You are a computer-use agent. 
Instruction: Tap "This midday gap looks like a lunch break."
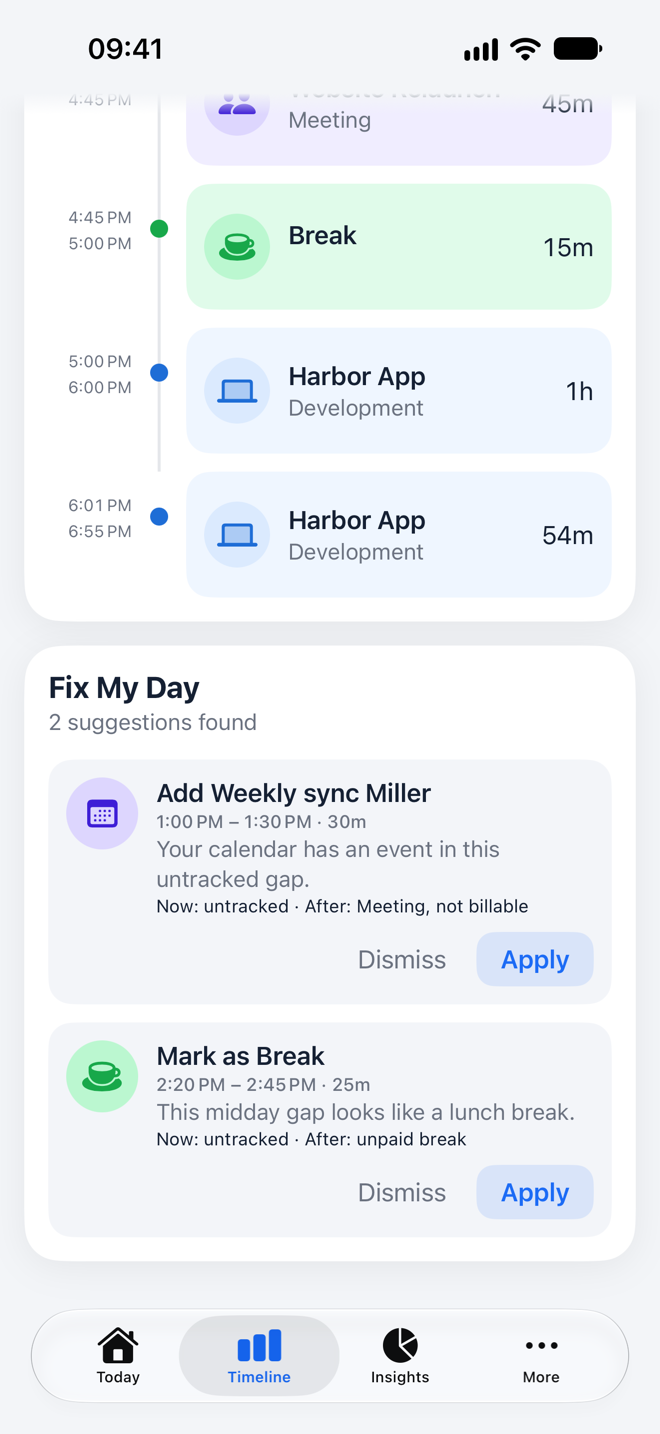(x=366, y=1113)
